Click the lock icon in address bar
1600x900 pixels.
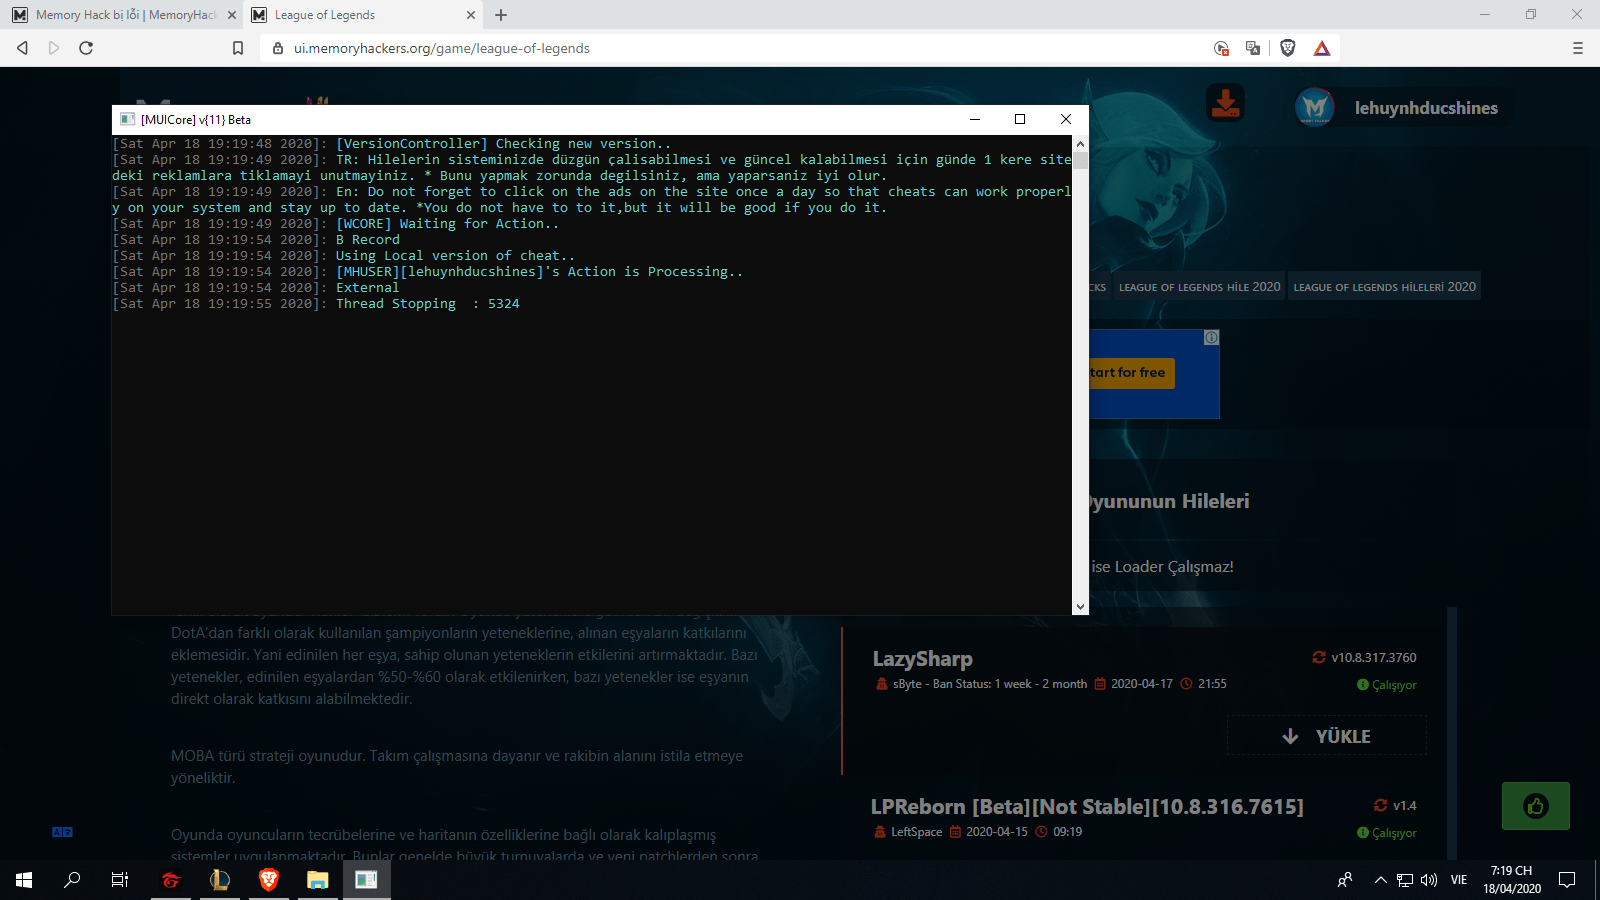278,48
